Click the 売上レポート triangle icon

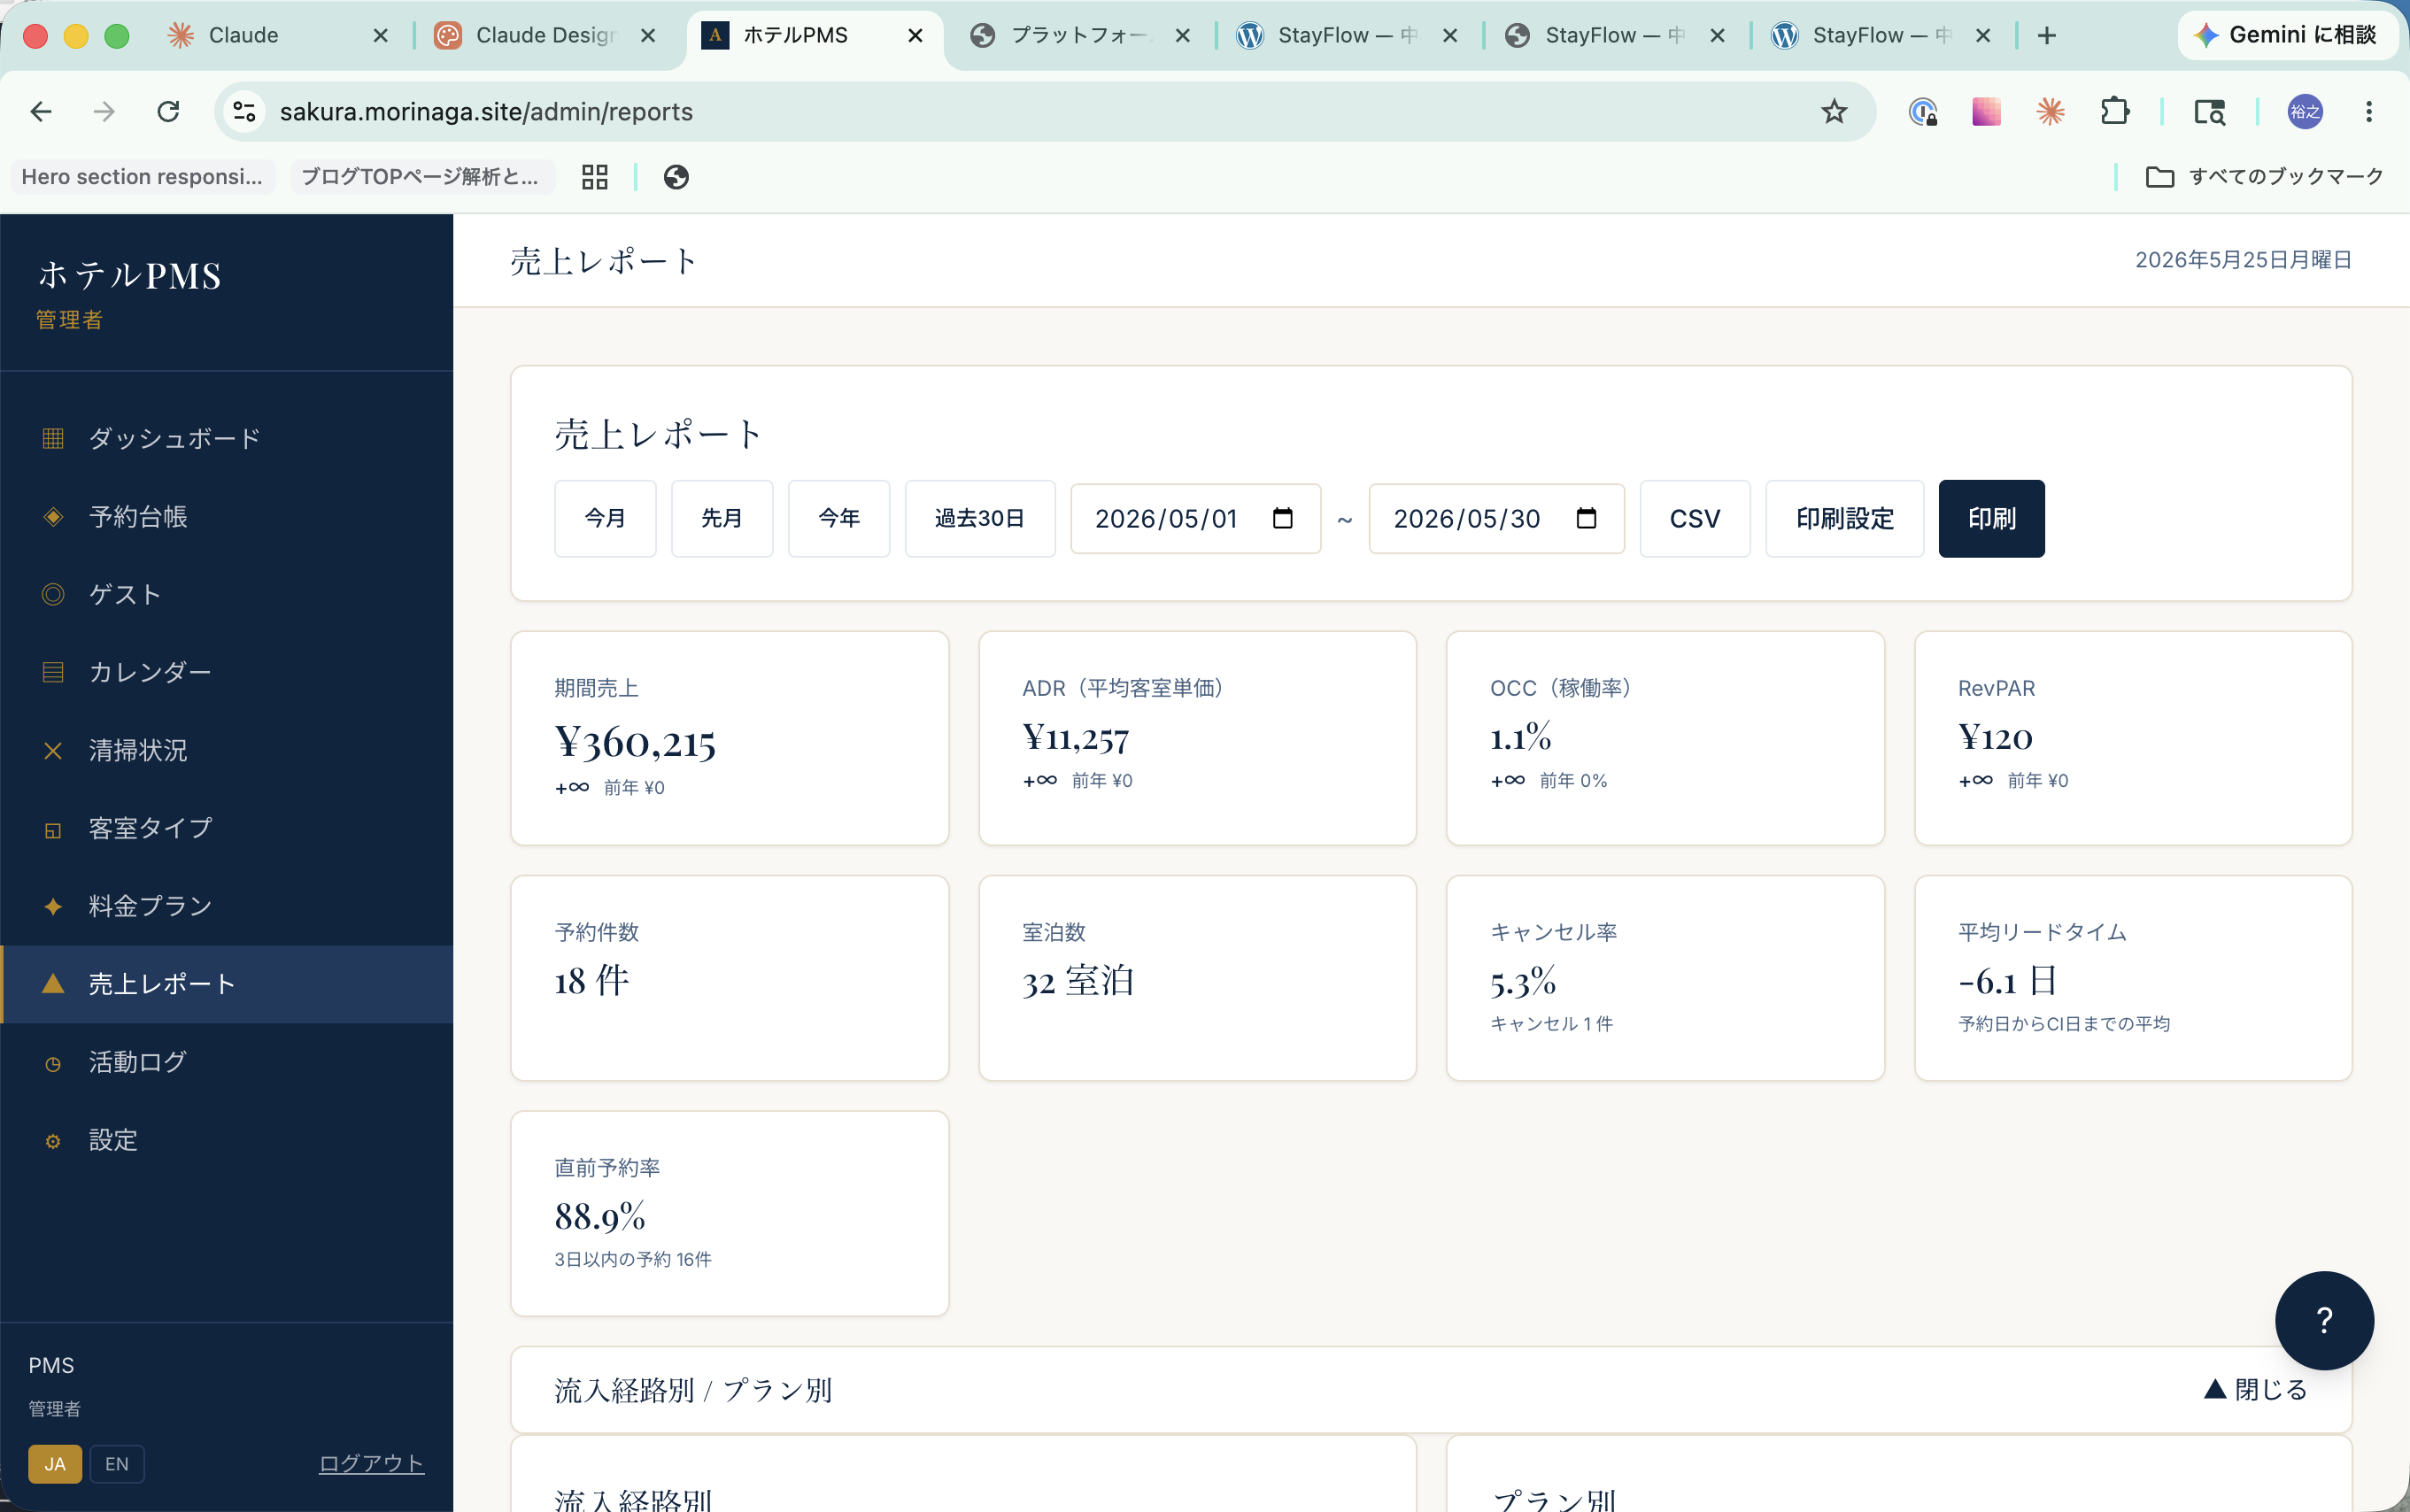coord(53,984)
